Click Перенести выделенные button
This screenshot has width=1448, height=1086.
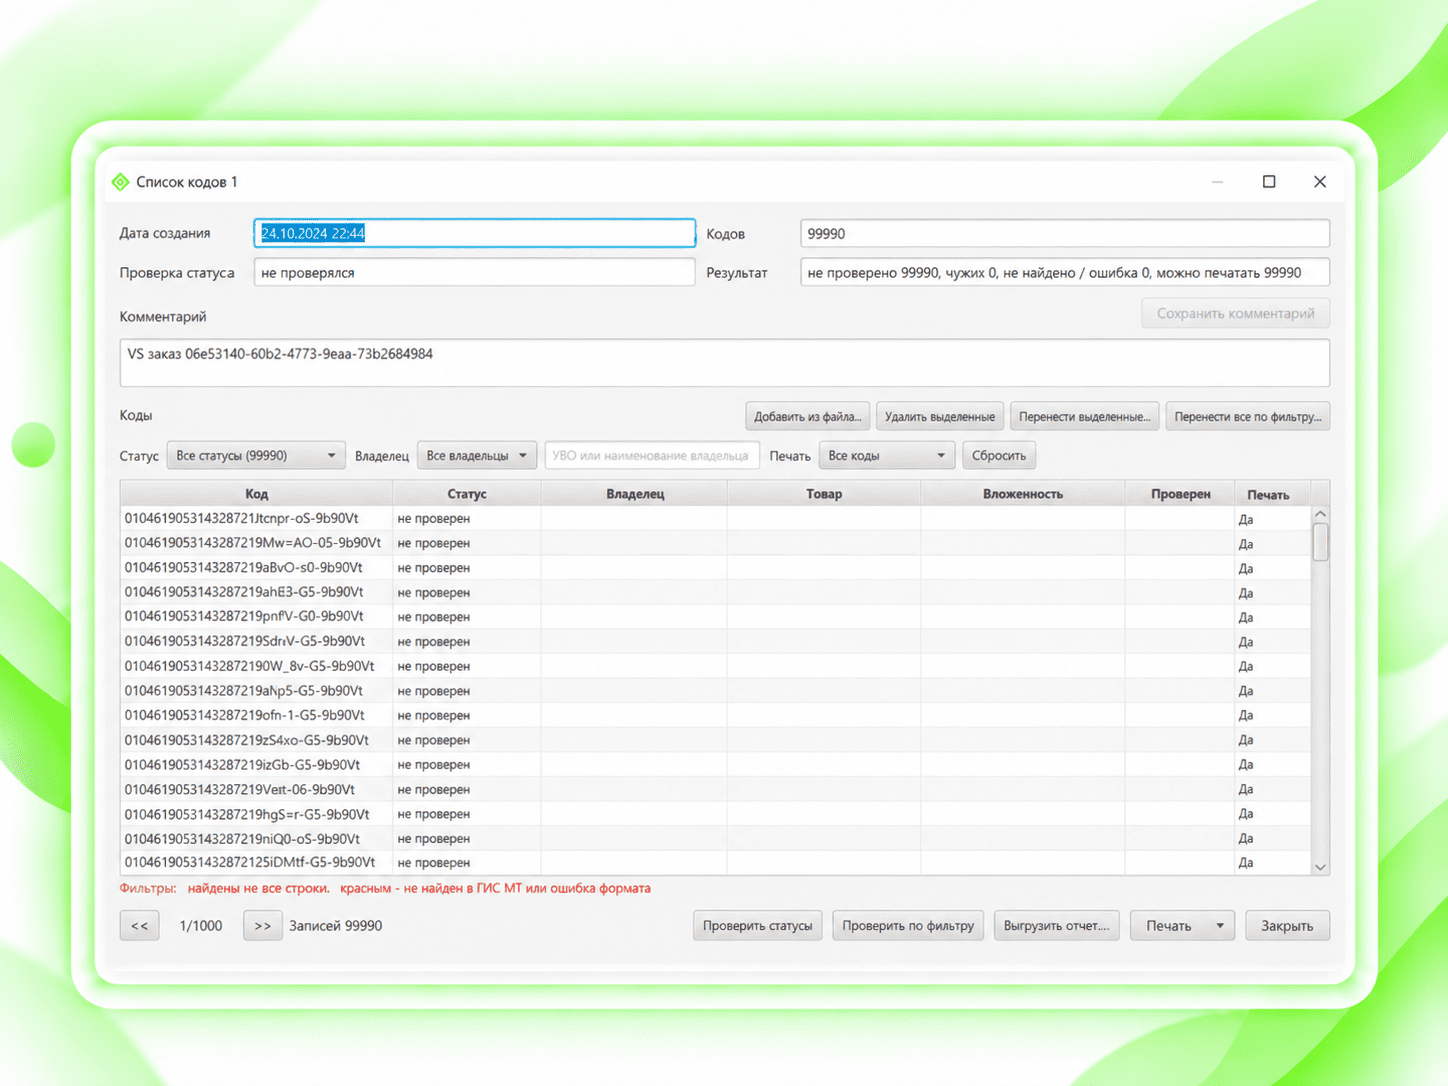1085,417
